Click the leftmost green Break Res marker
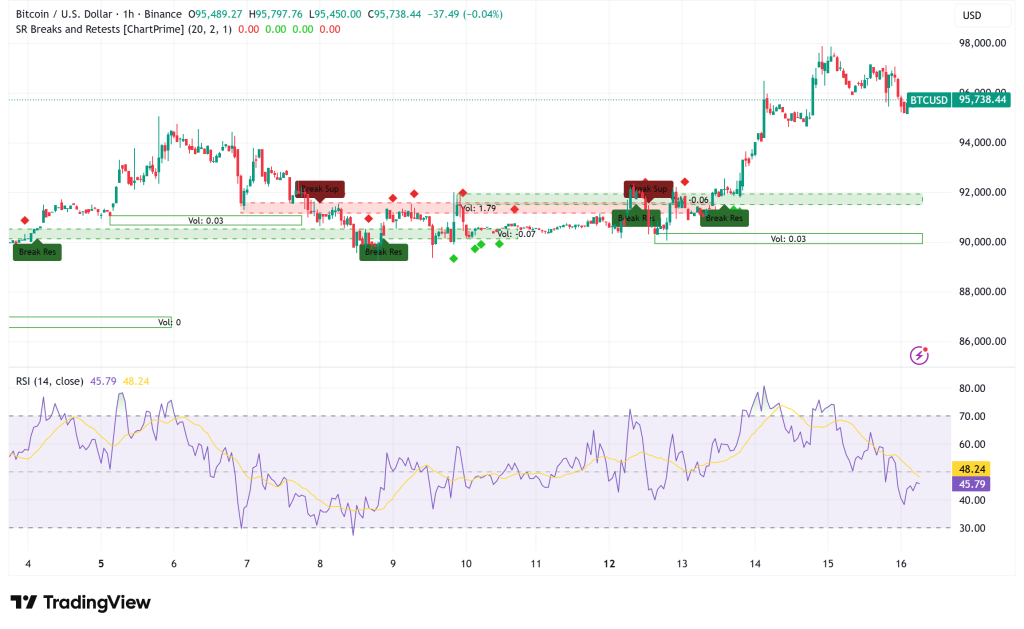Viewport: 1024px width, 629px height. coord(36,252)
